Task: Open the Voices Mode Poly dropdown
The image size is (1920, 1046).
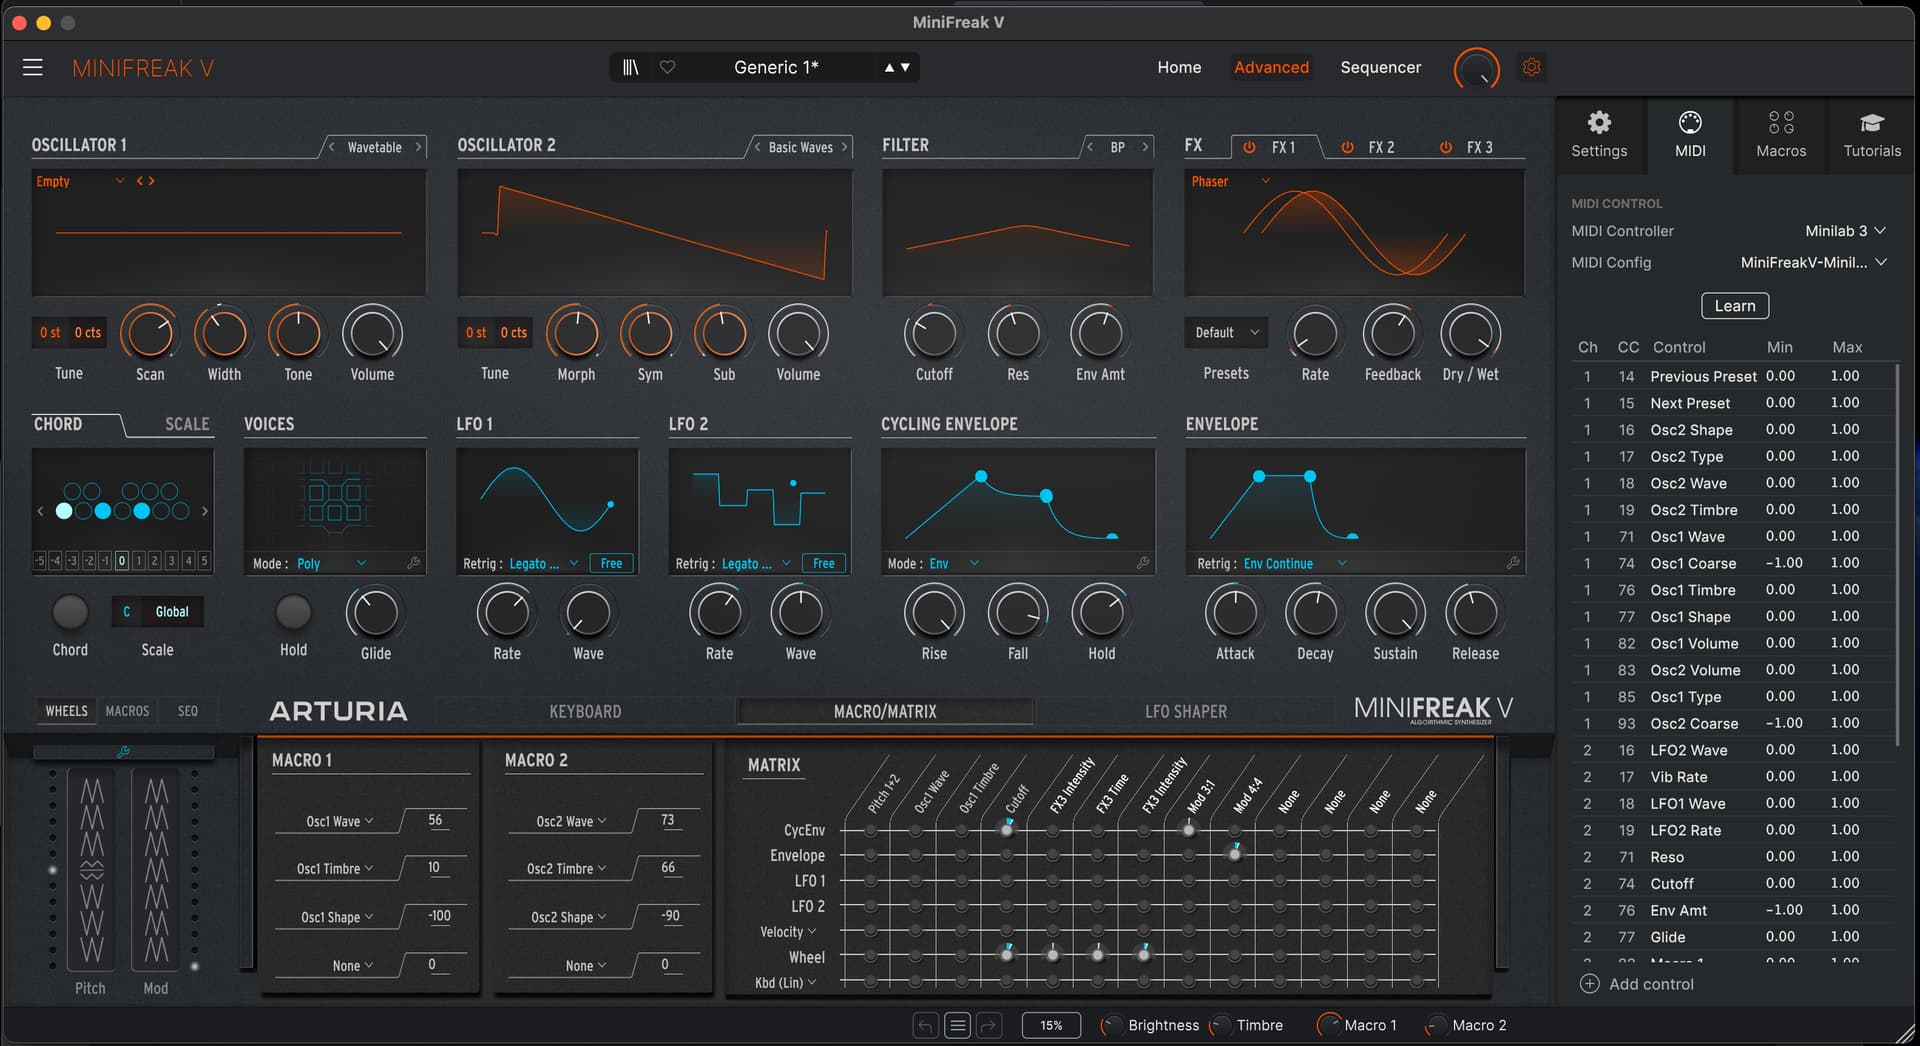Action: click(331, 563)
